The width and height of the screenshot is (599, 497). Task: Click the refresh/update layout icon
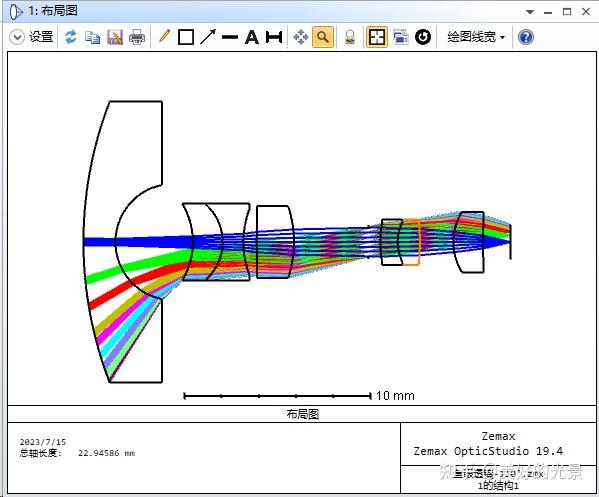[70, 37]
